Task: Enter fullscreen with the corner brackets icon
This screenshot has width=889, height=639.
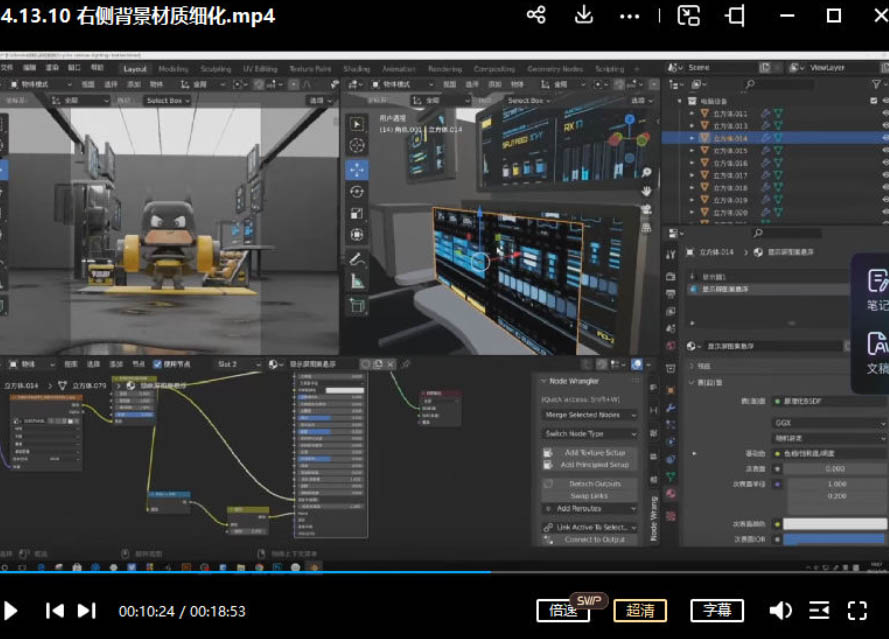Action: 857,611
